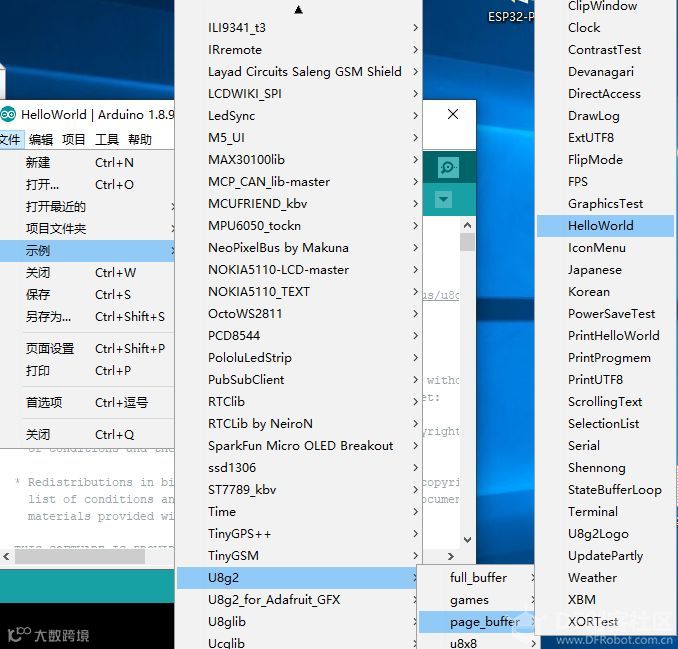Image resolution: width=678 pixels, height=649 pixels.
Task: Open the u8x8 submenu
Action: (x=477, y=643)
